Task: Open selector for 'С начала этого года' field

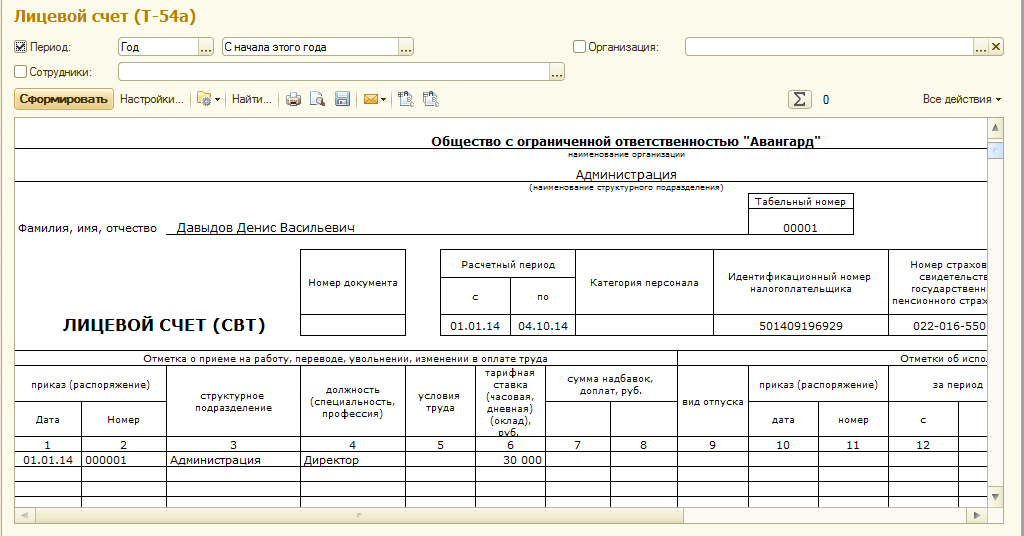Action: pyautogui.click(x=406, y=47)
